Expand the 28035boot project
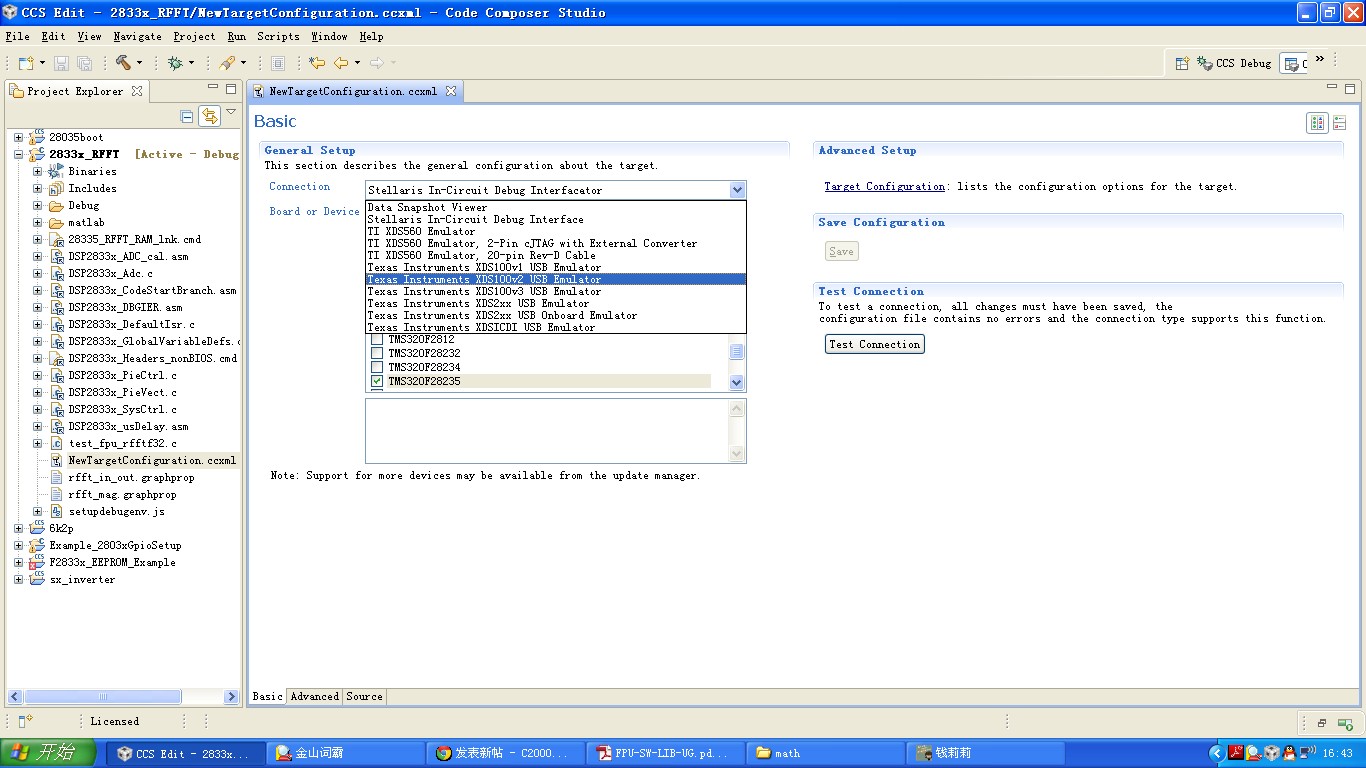The height and width of the screenshot is (768, 1366). point(18,137)
